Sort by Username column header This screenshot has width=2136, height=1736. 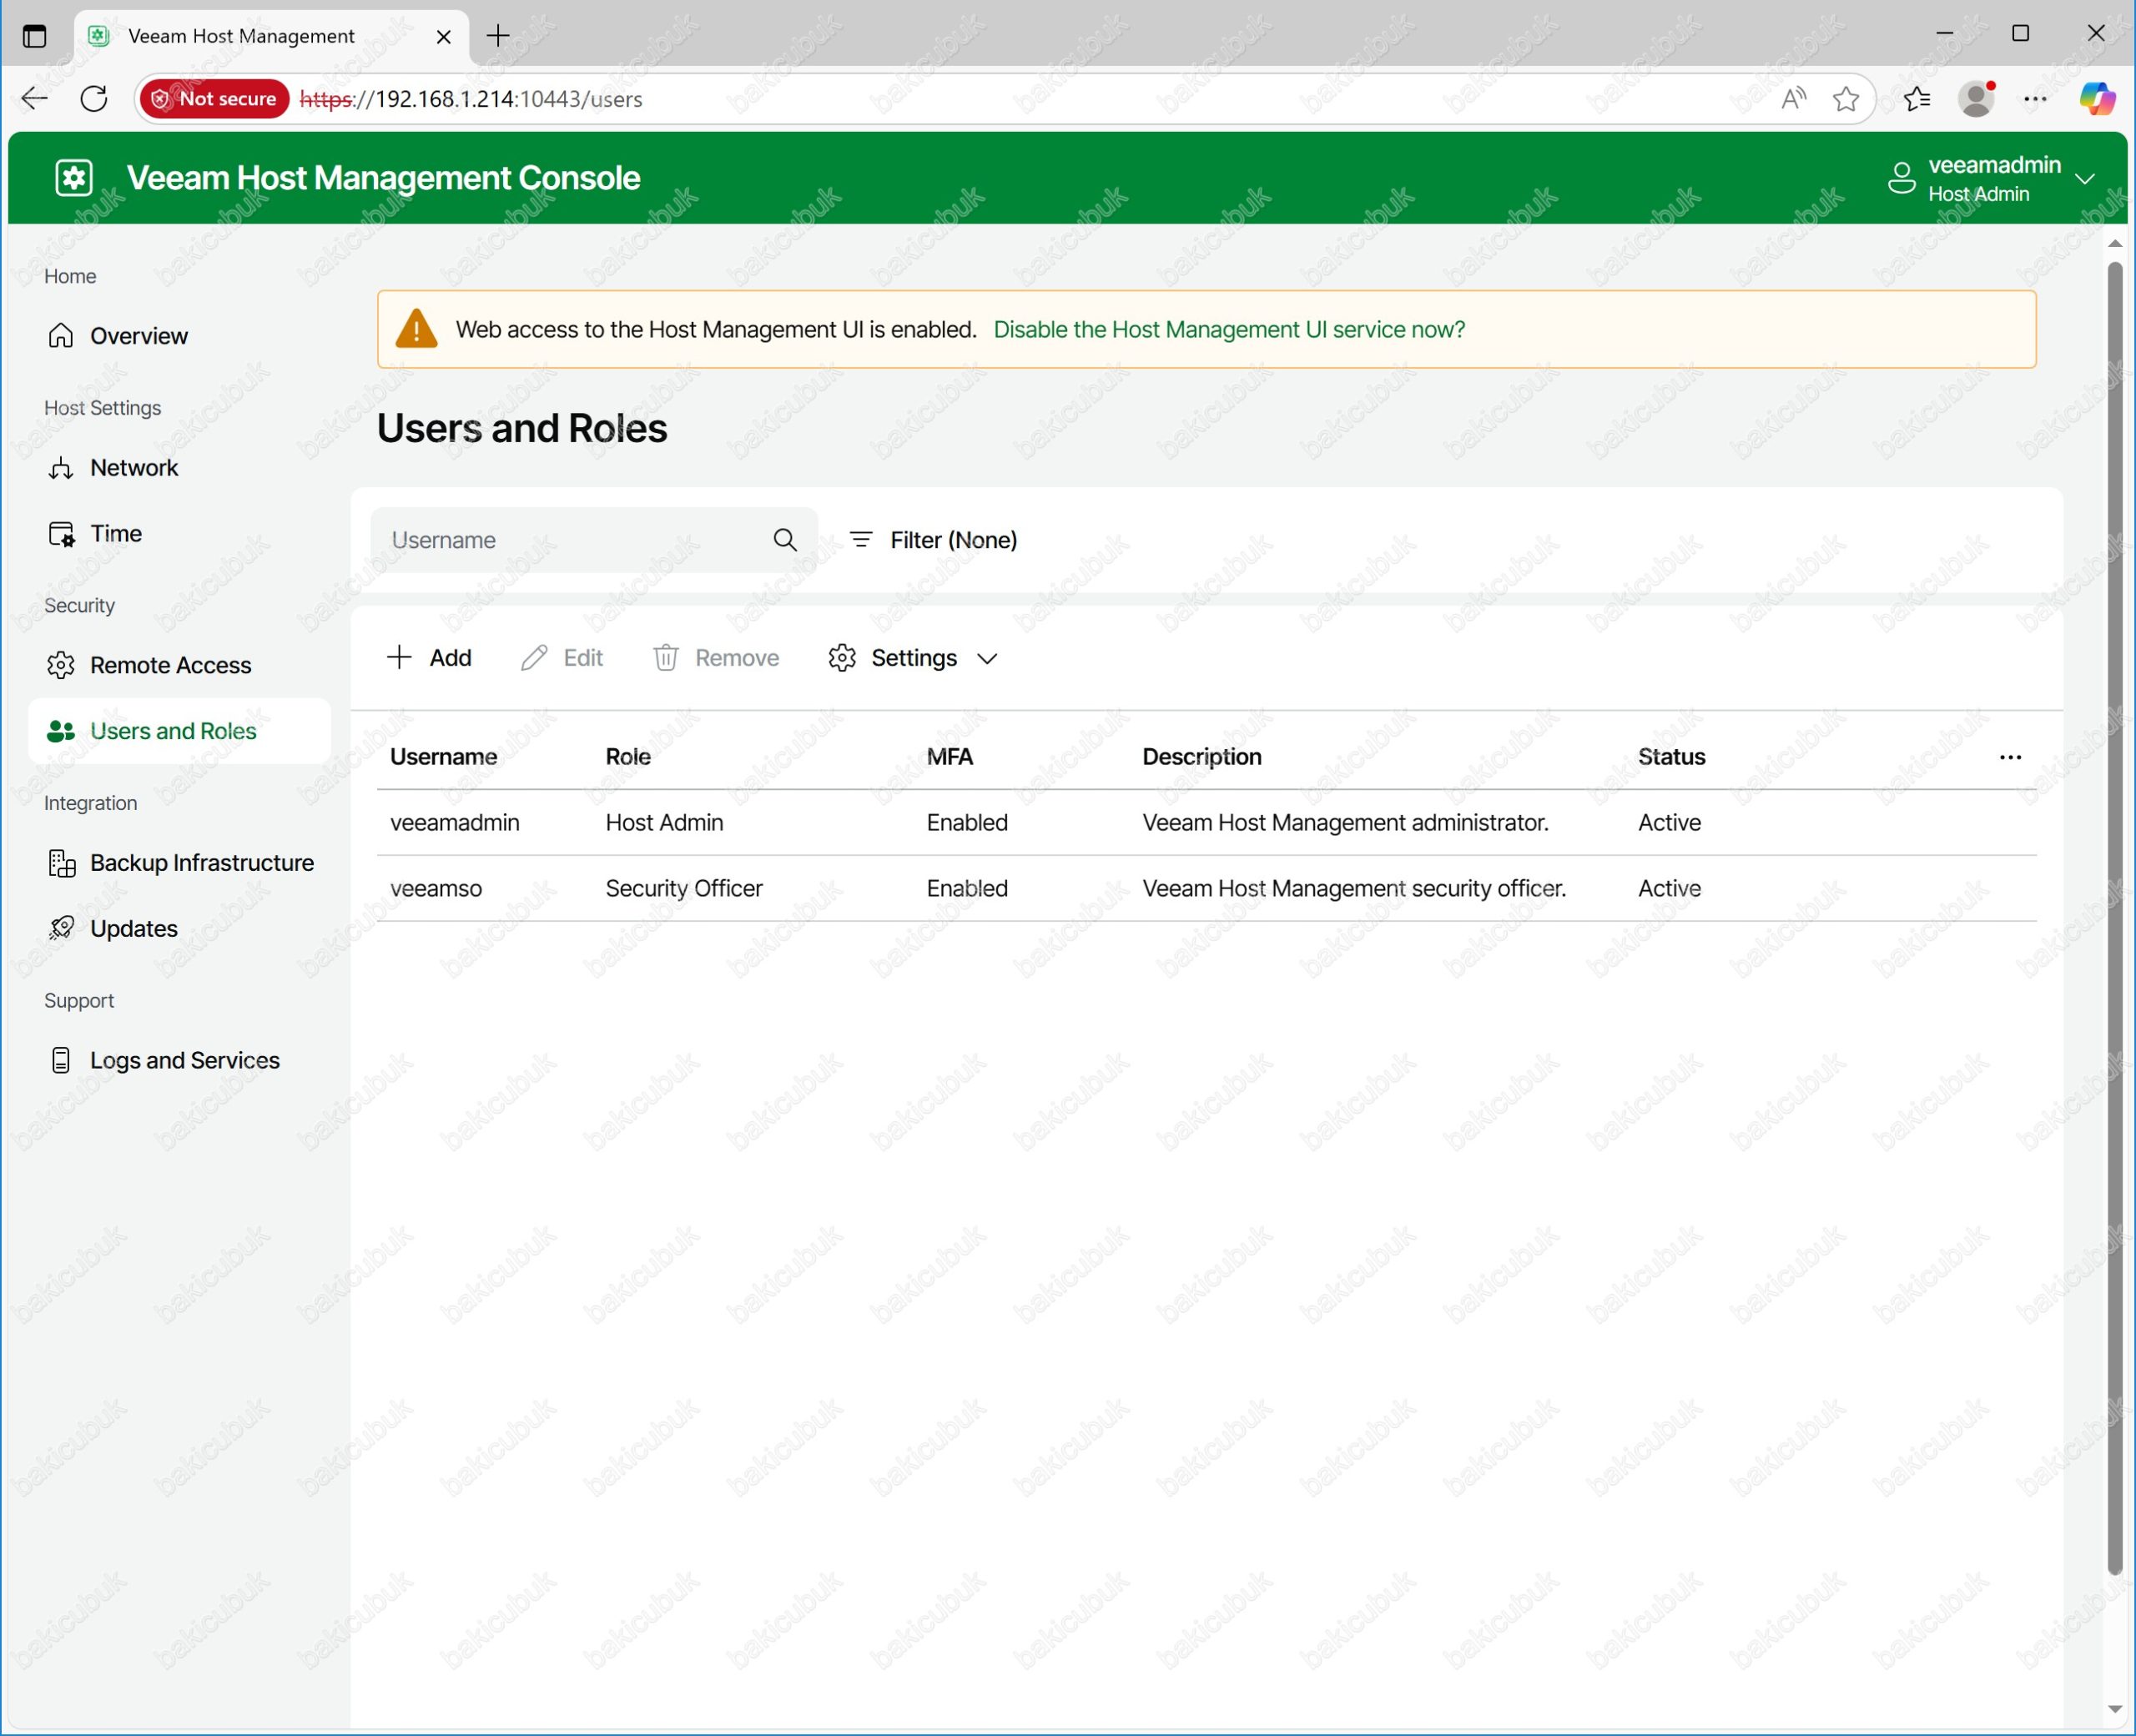point(443,757)
